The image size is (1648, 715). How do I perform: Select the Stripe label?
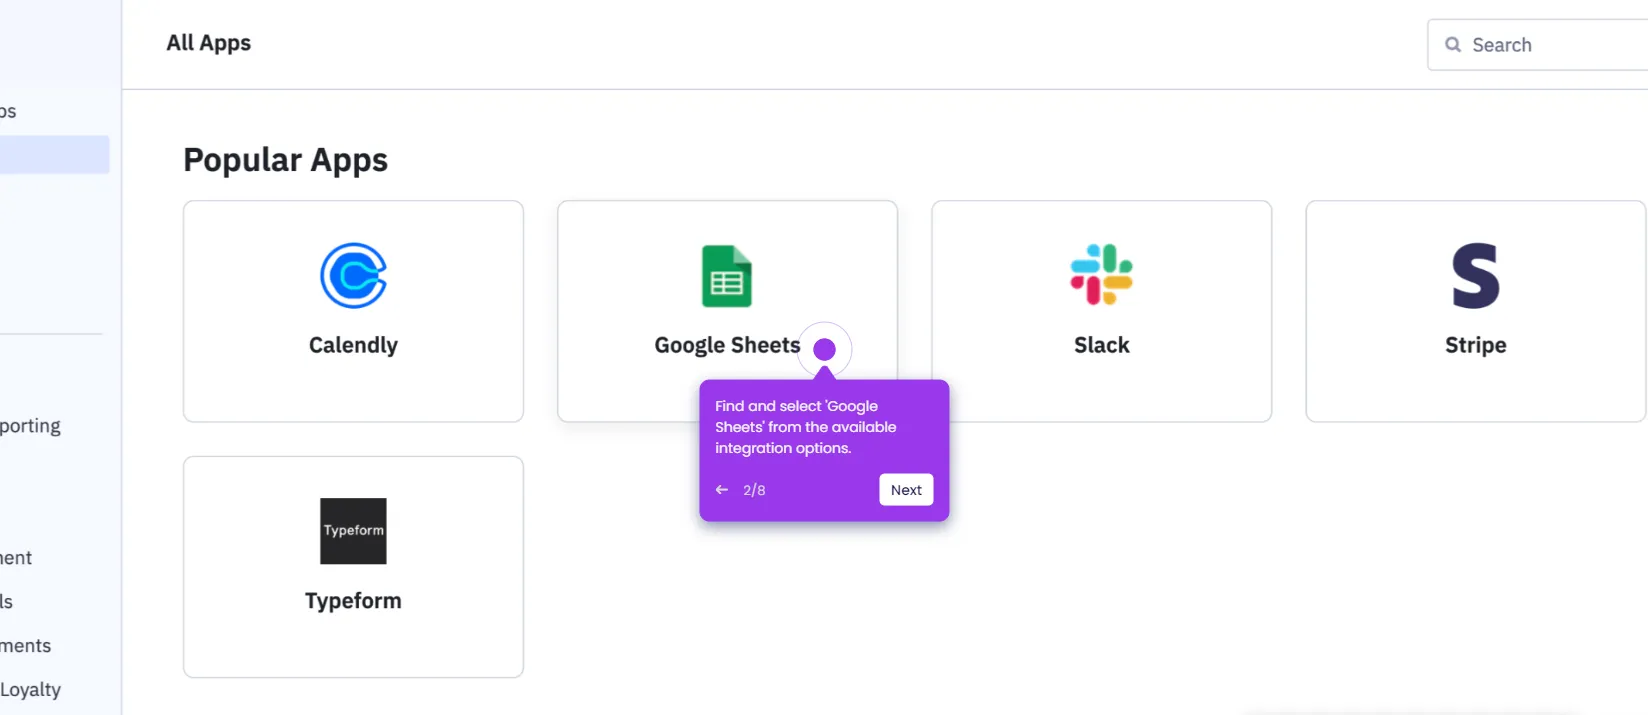(1475, 345)
